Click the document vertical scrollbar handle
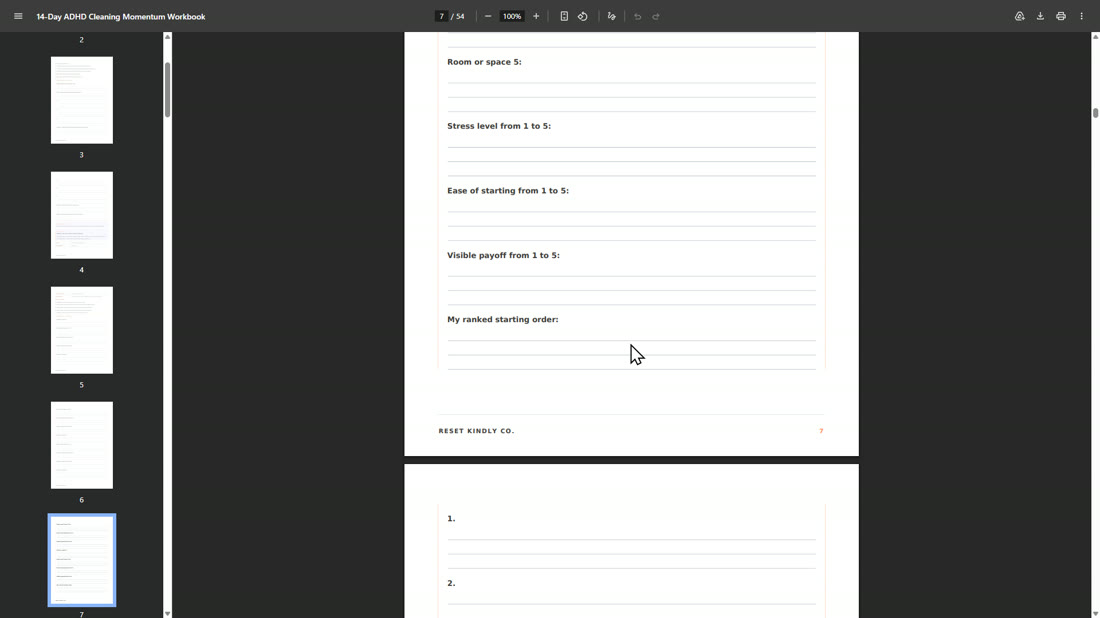 tap(1095, 113)
